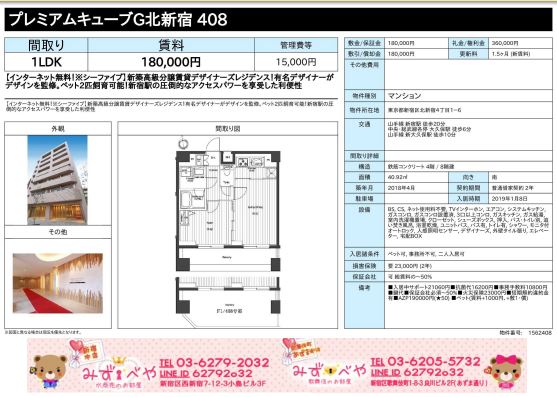Screen dimensions: 557x397
Task: Click the title プレミアムキューブG北新宿 408
Action: coord(118,20)
